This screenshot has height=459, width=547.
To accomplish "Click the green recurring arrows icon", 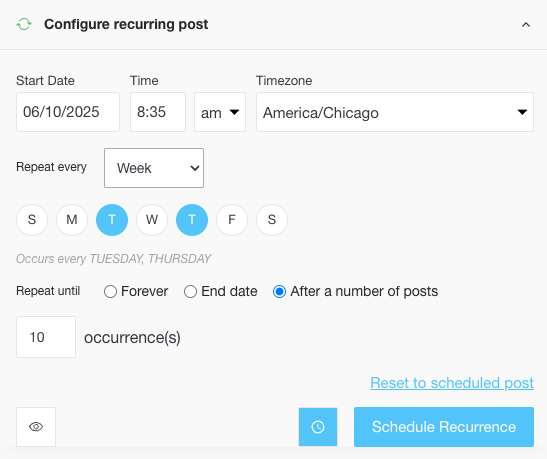I will pyautogui.click(x=24, y=24).
